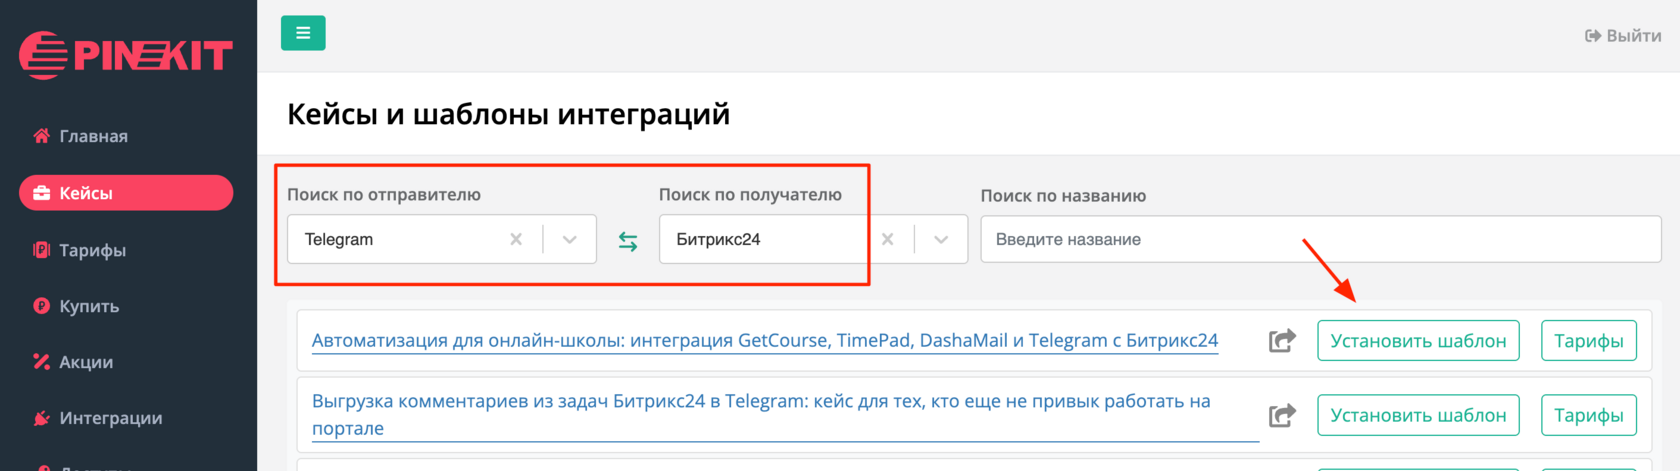The height and width of the screenshot is (471, 1680).
Task: Click the Pinkit logo
Action: point(126,55)
